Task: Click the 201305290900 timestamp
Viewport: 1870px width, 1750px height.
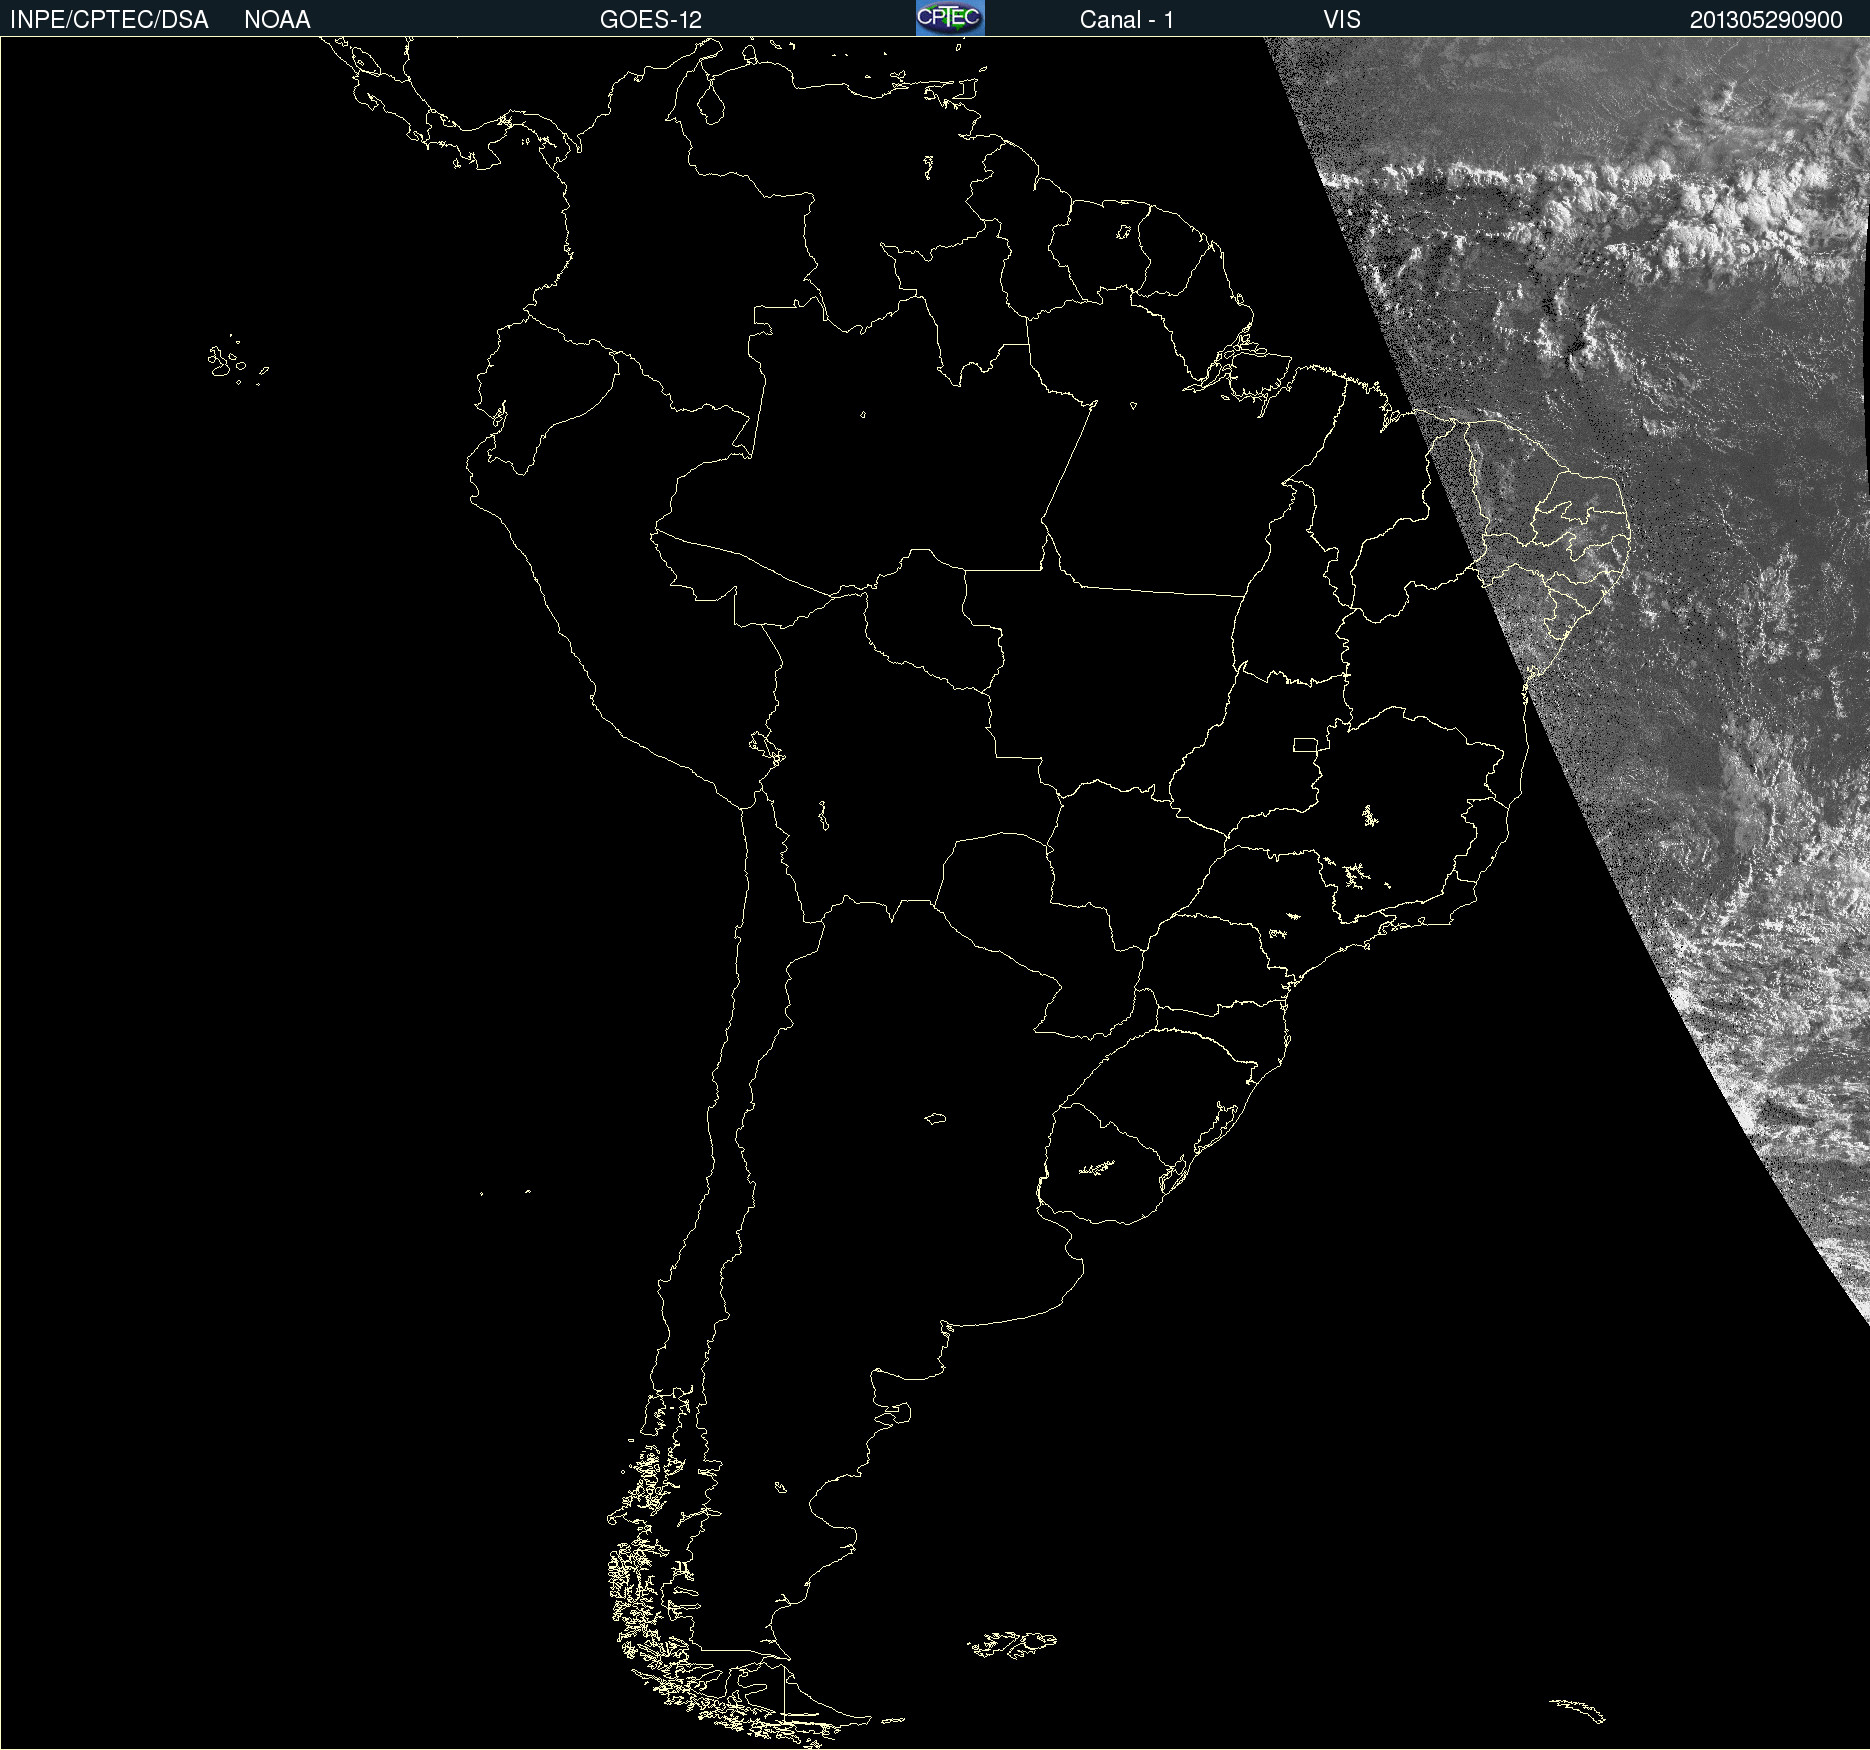Action: click(x=1766, y=20)
